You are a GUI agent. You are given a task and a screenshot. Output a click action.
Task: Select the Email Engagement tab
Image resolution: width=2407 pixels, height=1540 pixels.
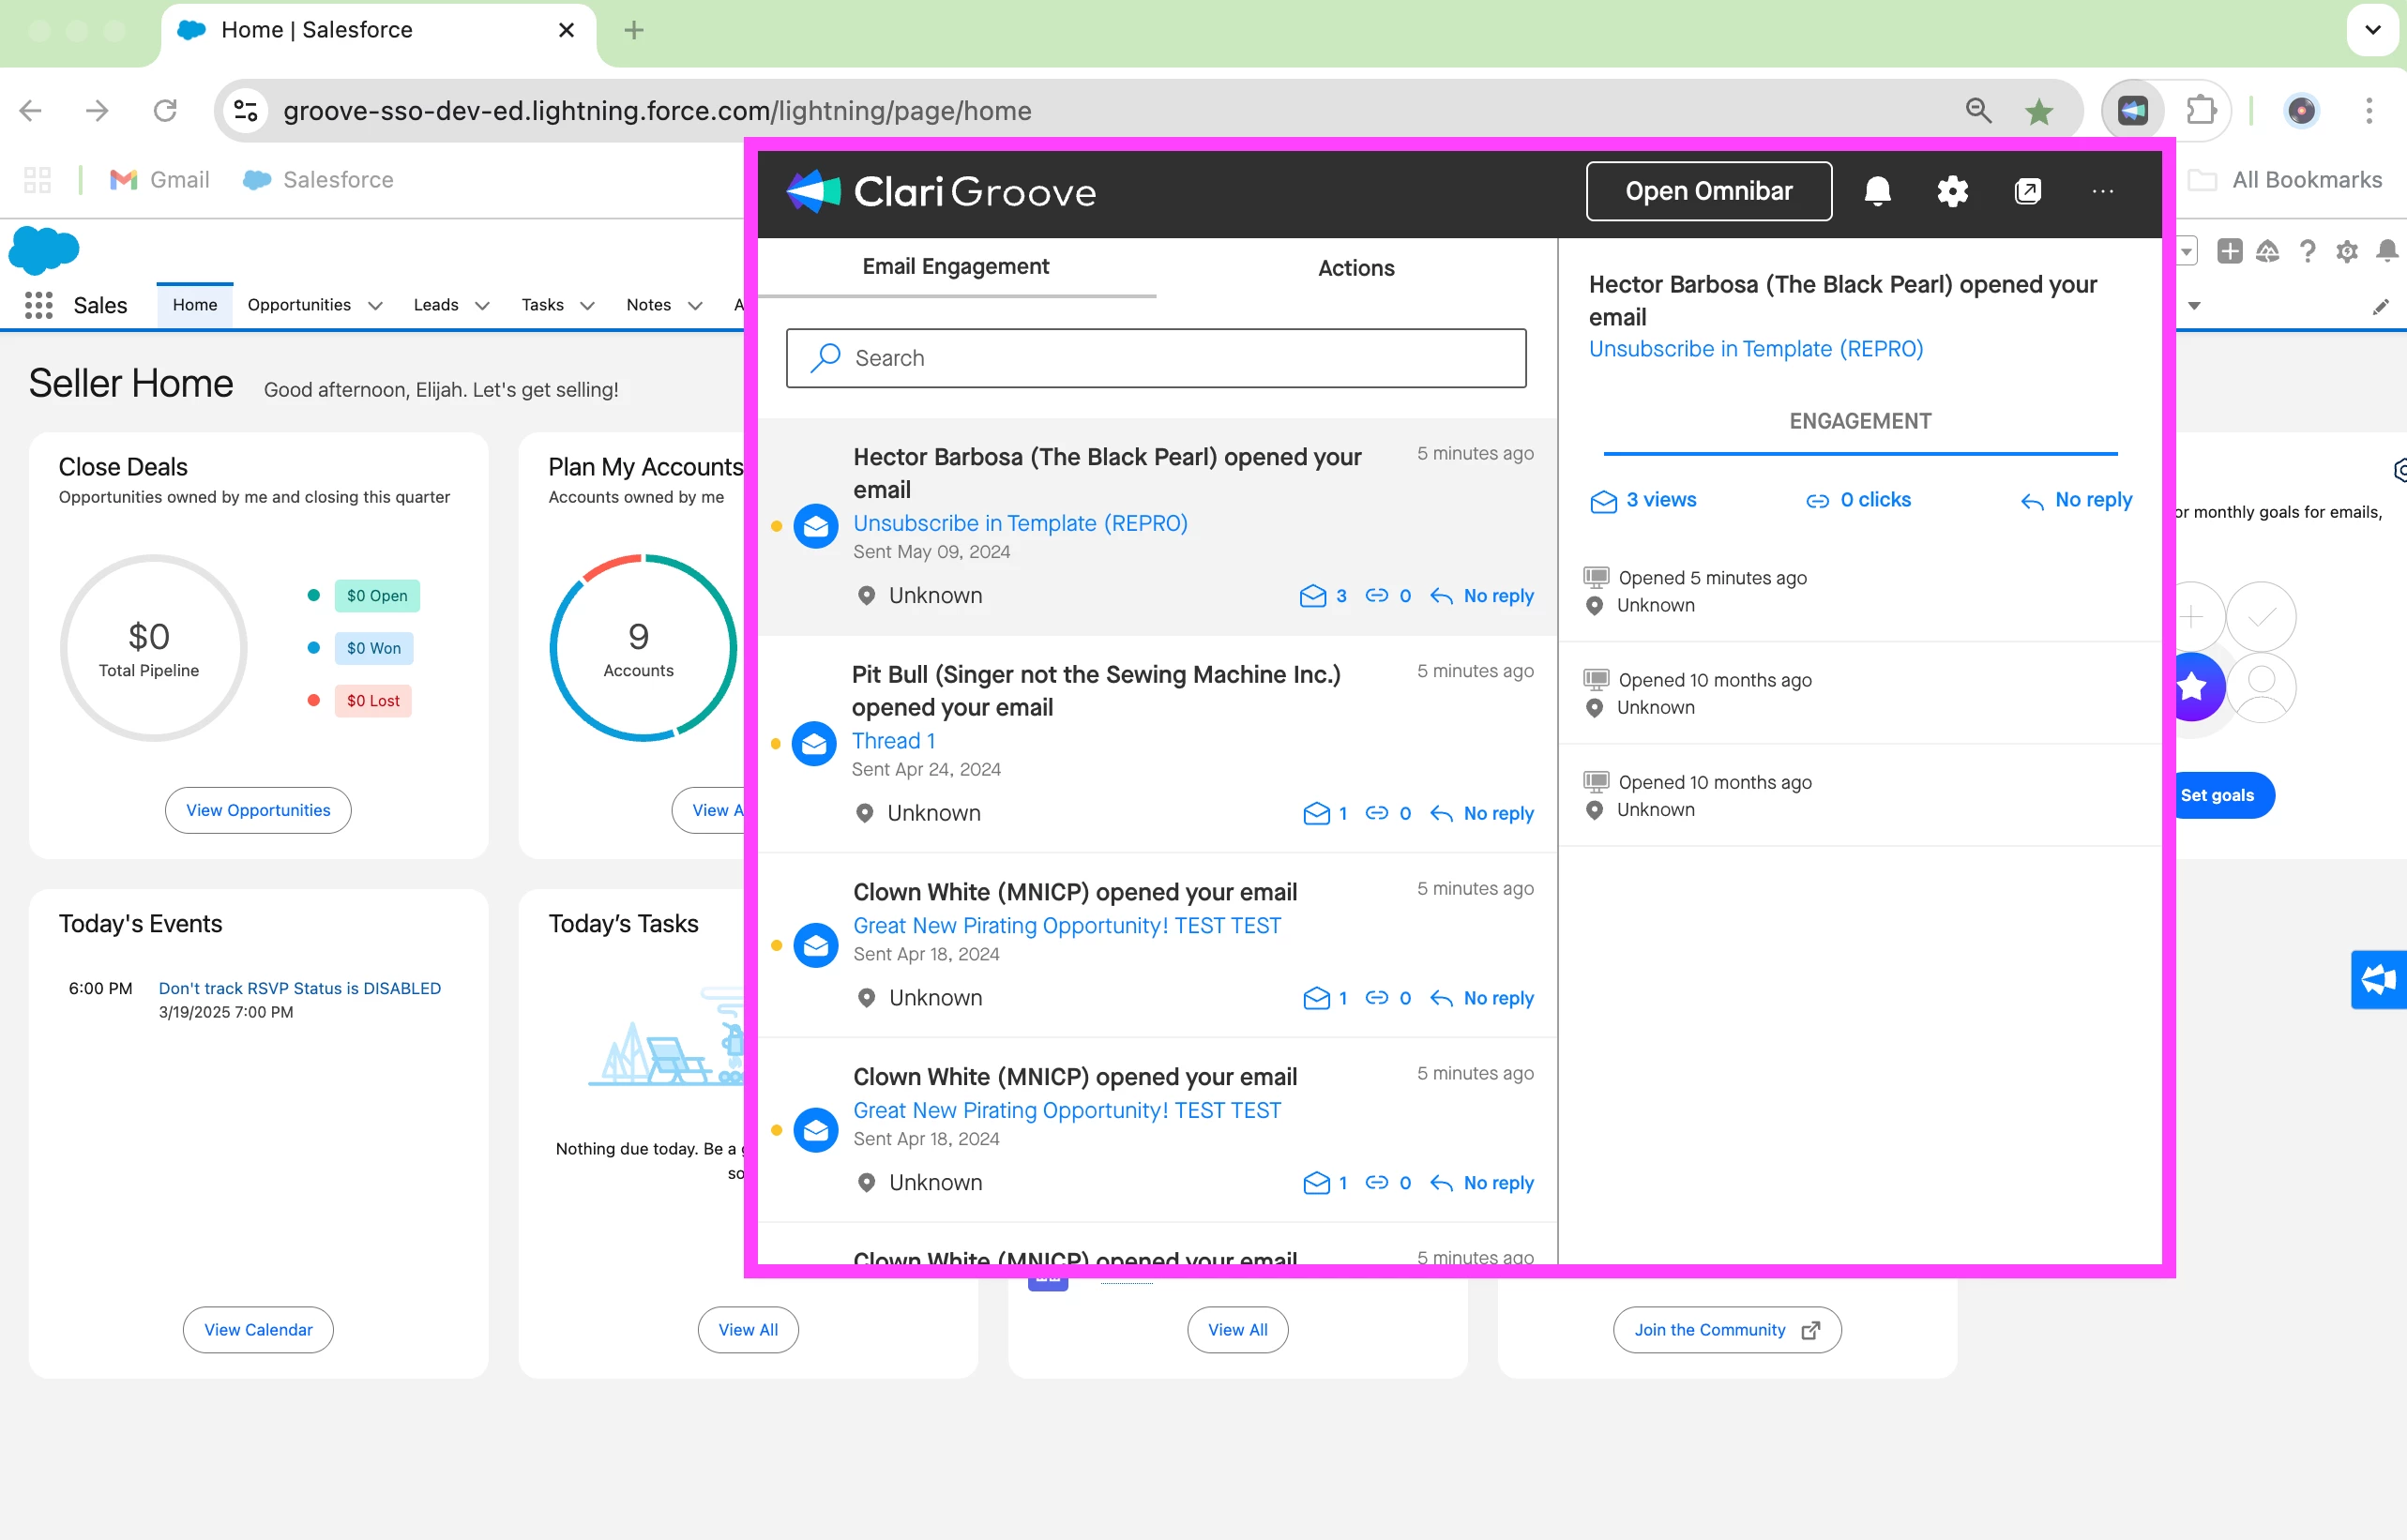[955, 266]
